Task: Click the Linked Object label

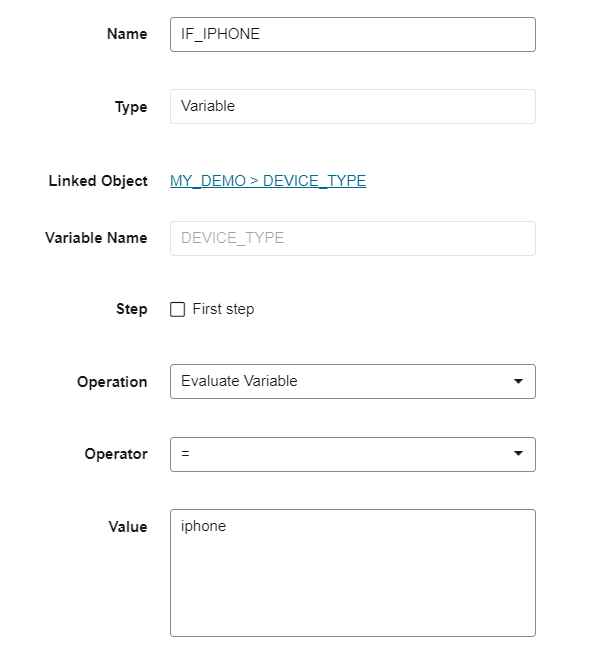Action: click(x=98, y=181)
